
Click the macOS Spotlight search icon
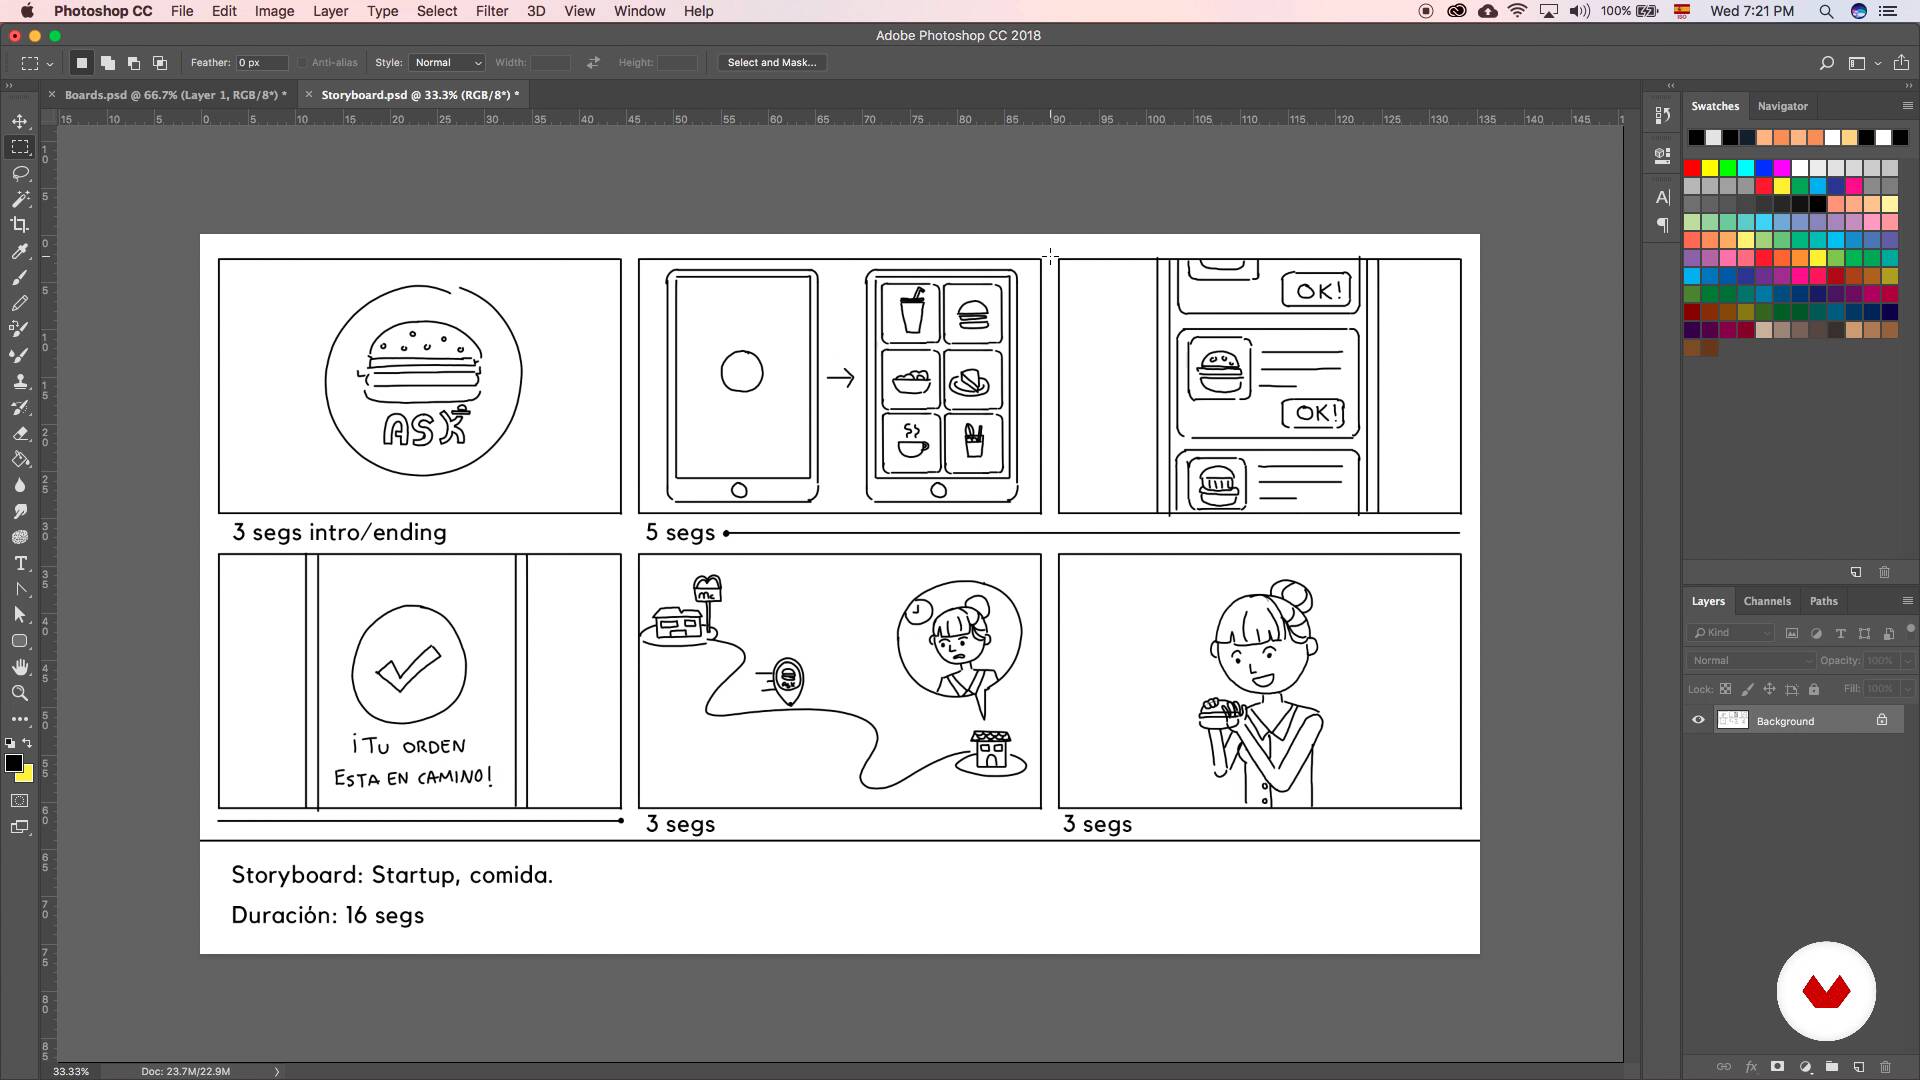(x=1826, y=11)
